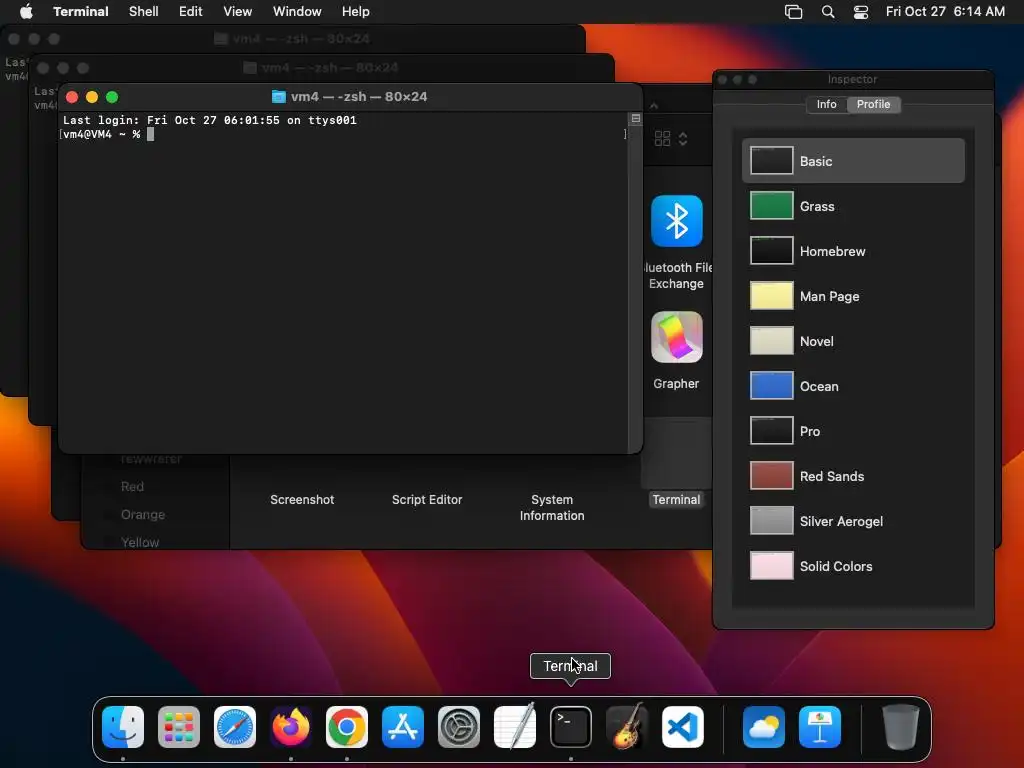Switch to the Info tab in Inspector

point(827,104)
